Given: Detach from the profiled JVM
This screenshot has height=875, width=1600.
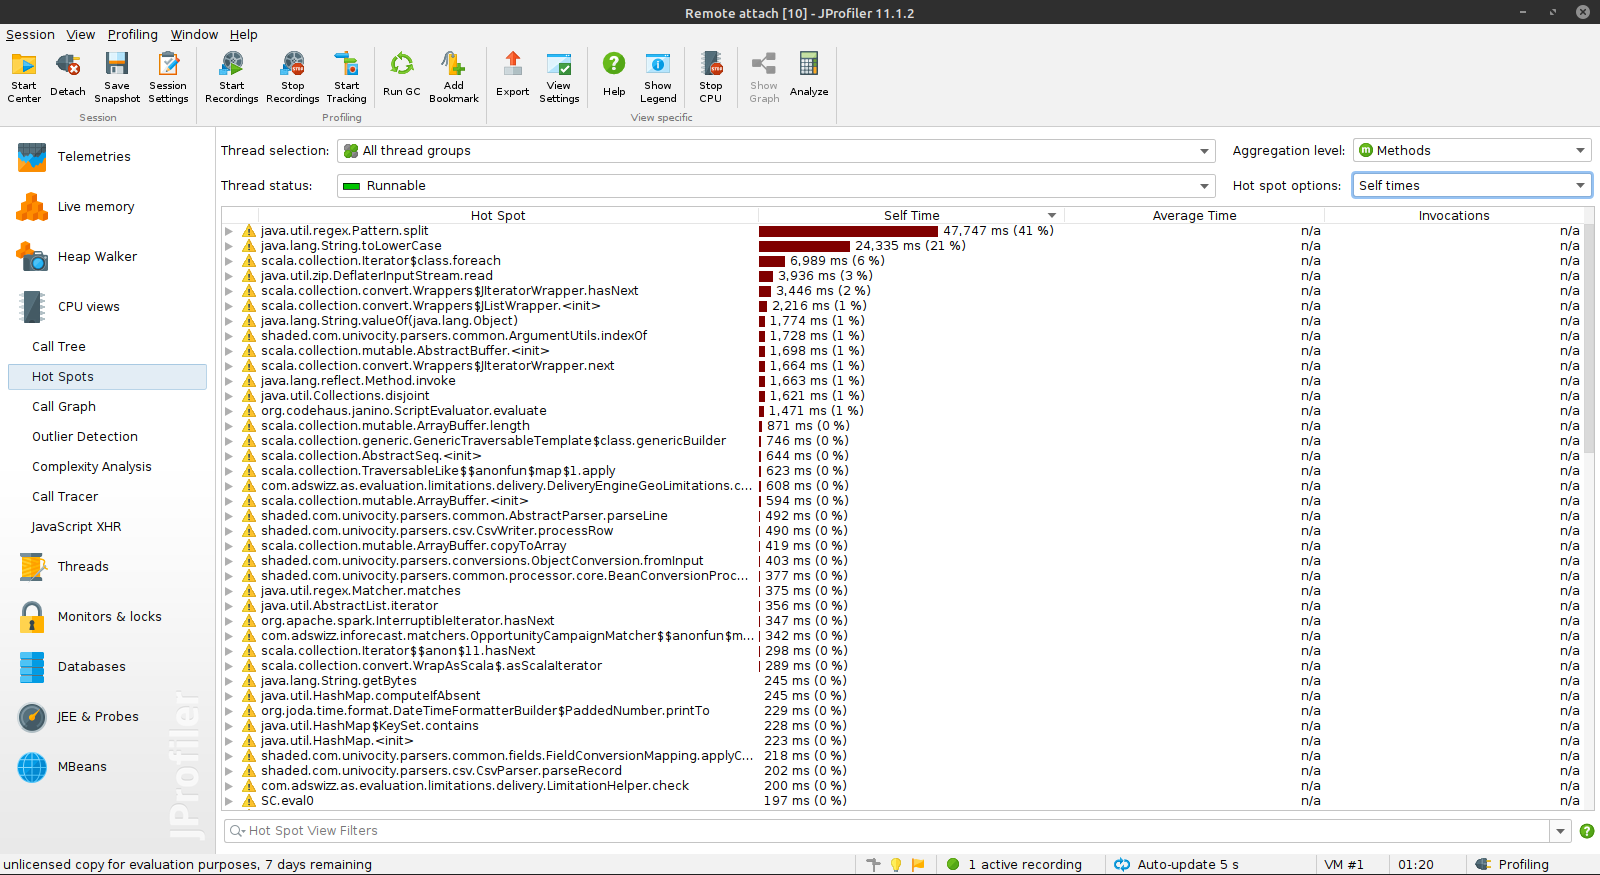Looking at the screenshot, I should 68,77.
